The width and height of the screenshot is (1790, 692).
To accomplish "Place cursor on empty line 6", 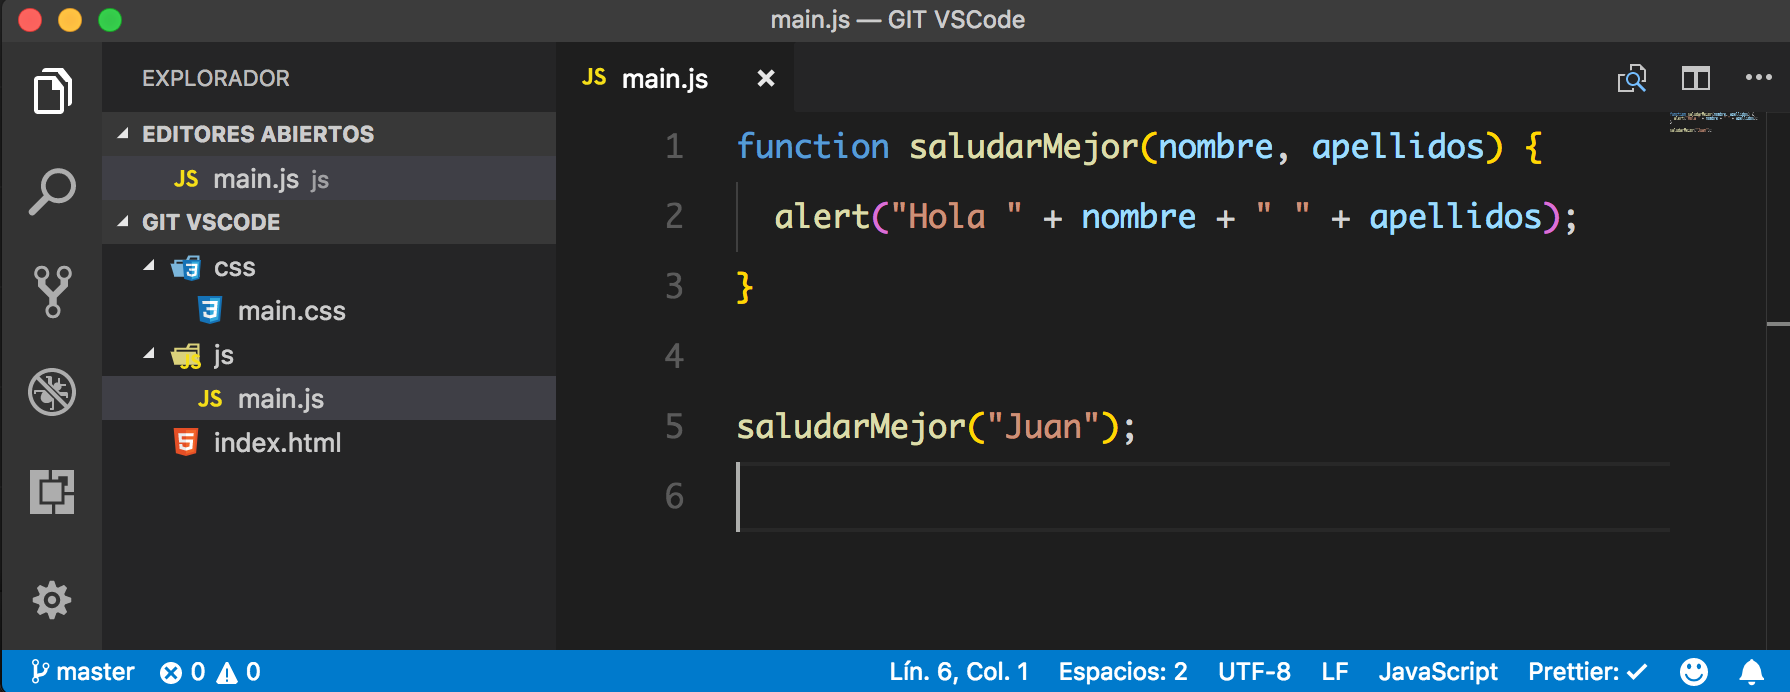I will point(1203,497).
